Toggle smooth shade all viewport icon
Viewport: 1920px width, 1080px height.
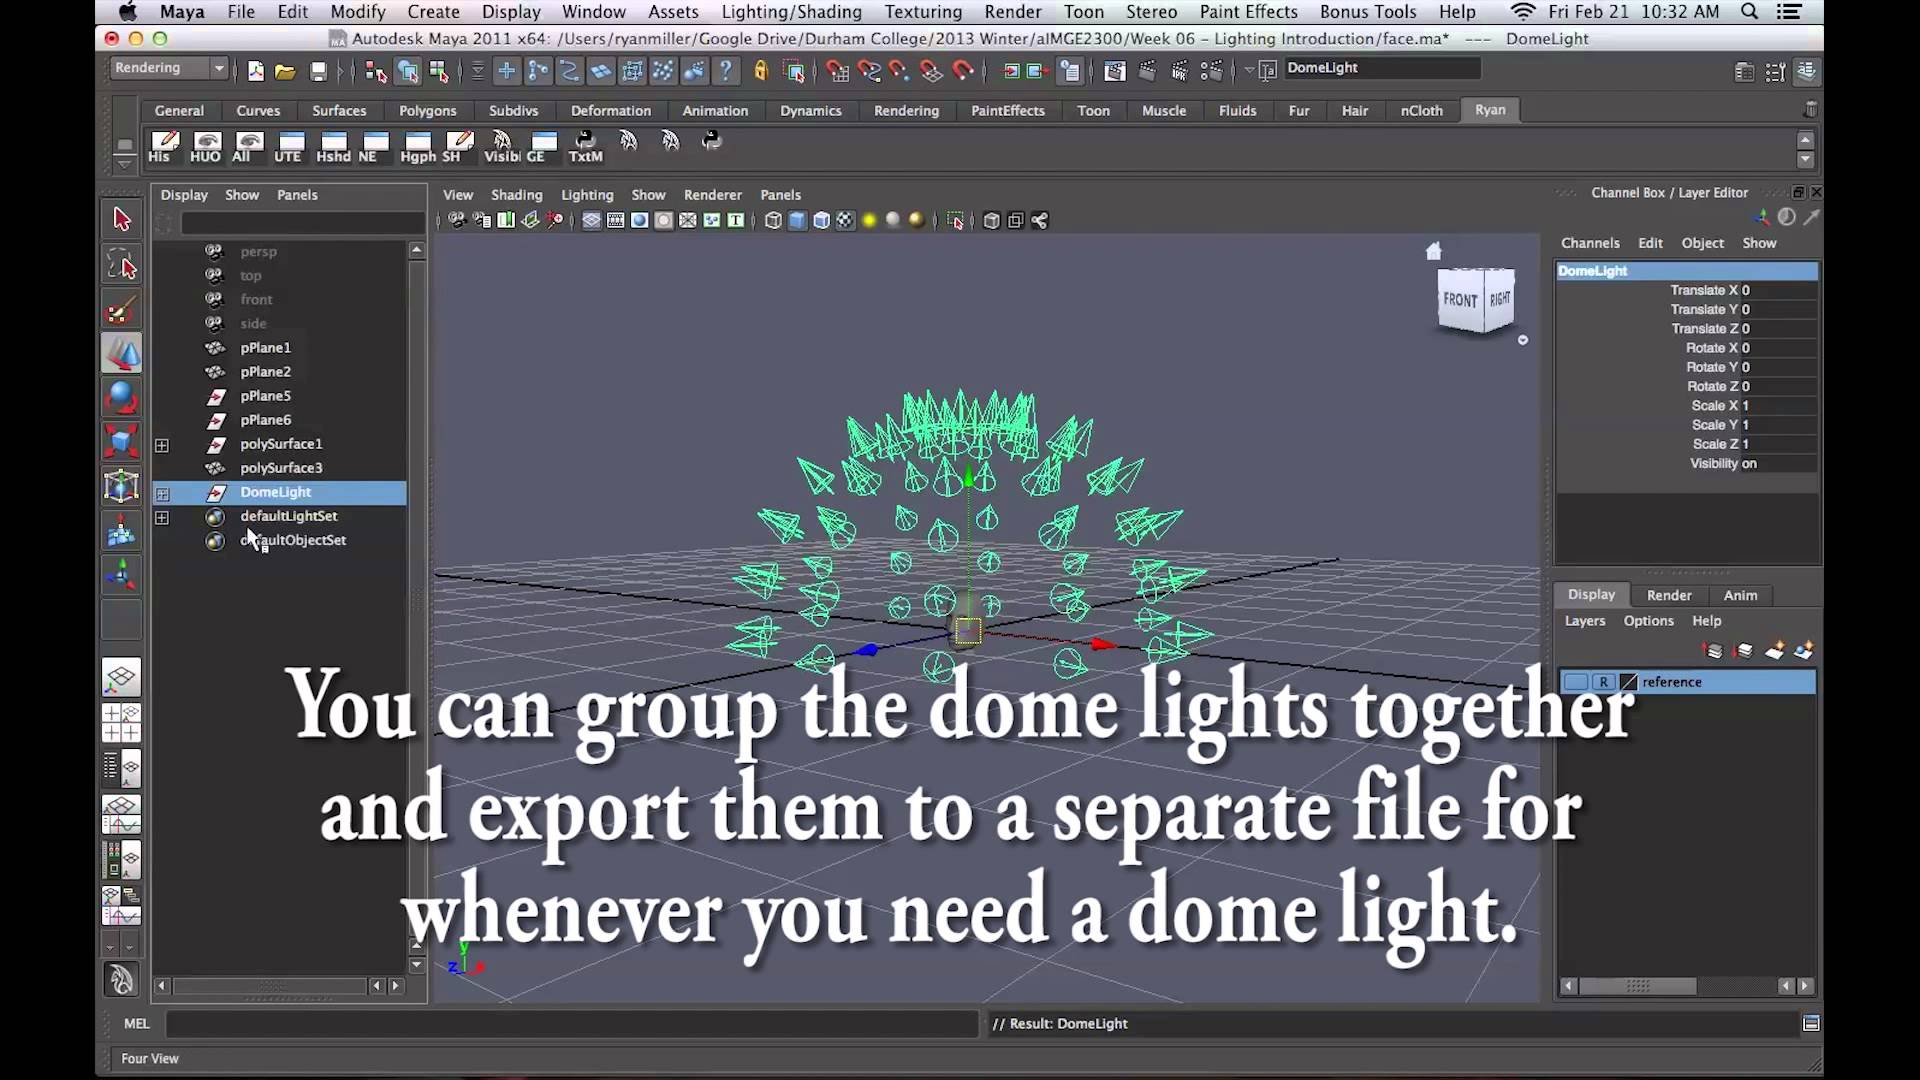[x=797, y=221]
